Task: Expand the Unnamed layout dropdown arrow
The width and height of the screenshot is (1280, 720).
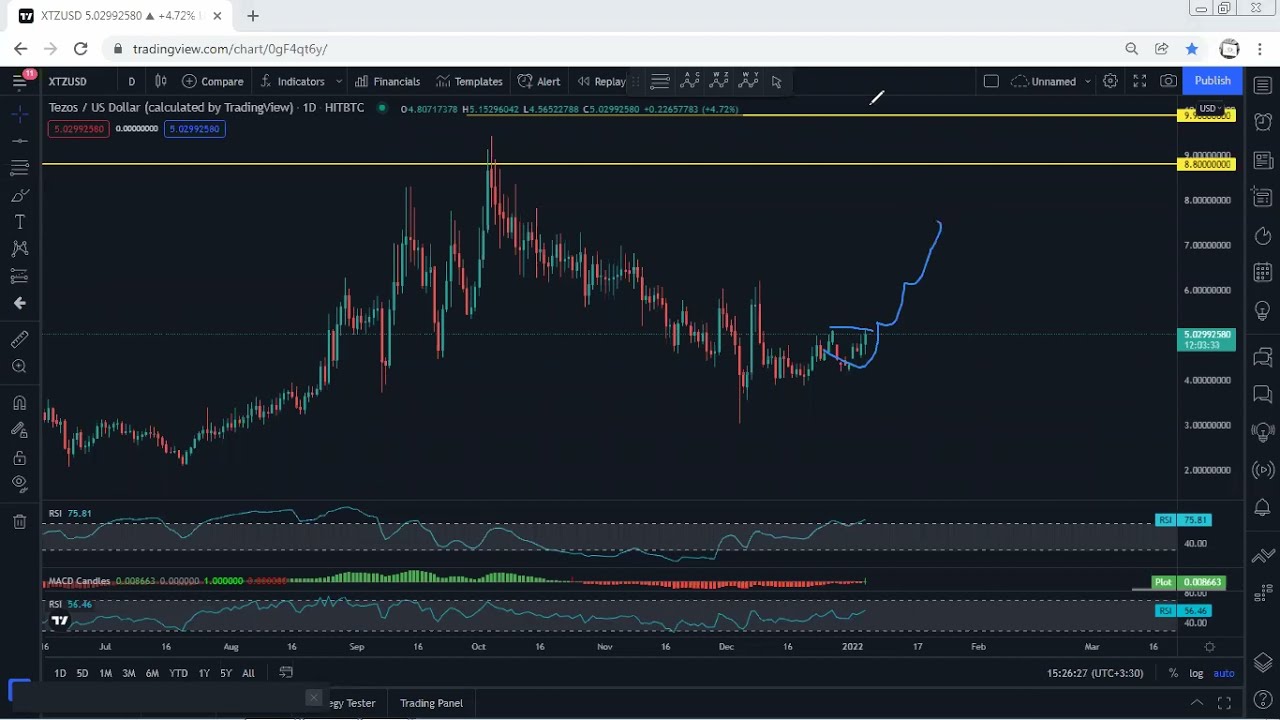Action: pos(1087,81)
